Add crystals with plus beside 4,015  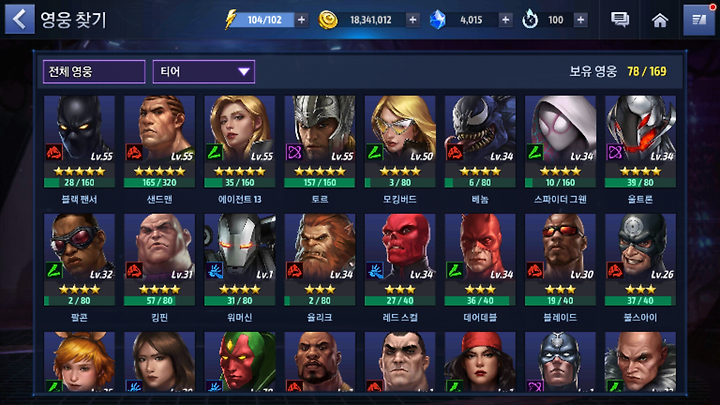(x=506, y=20)
